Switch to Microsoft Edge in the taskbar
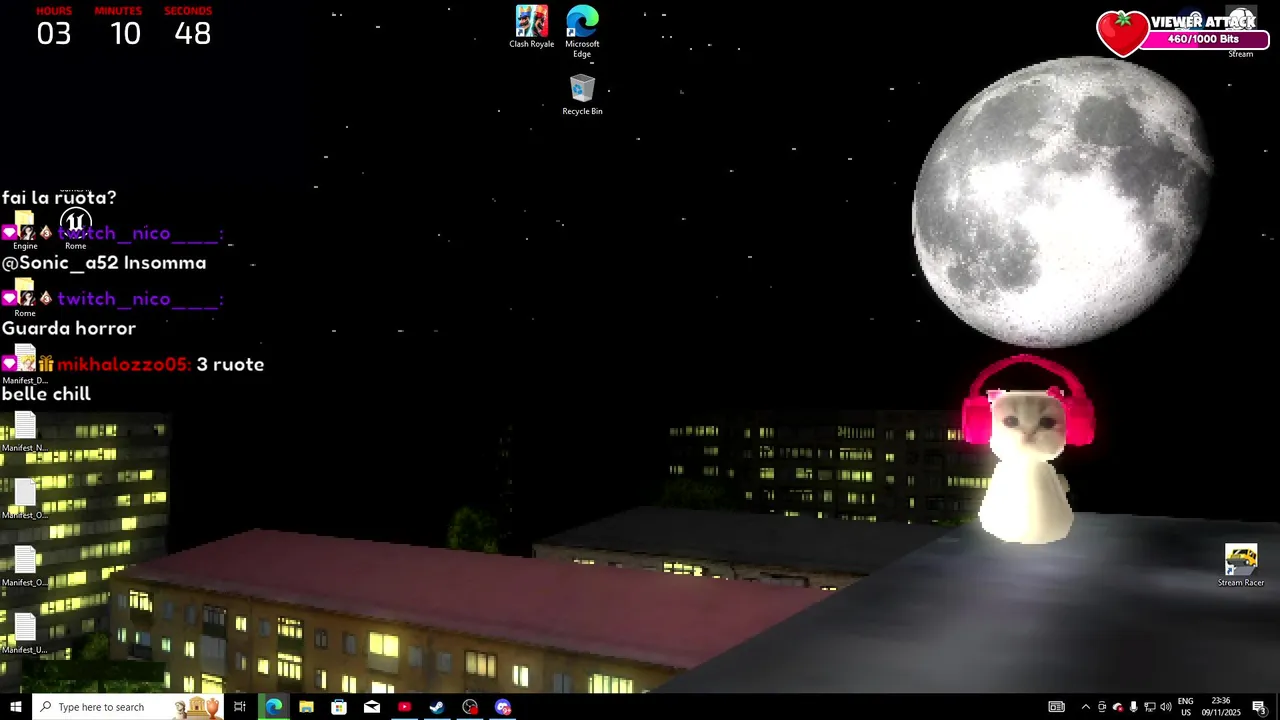The width and height of the screenshot is (1280, 720). pyautogui.click(x=273, y=707)
